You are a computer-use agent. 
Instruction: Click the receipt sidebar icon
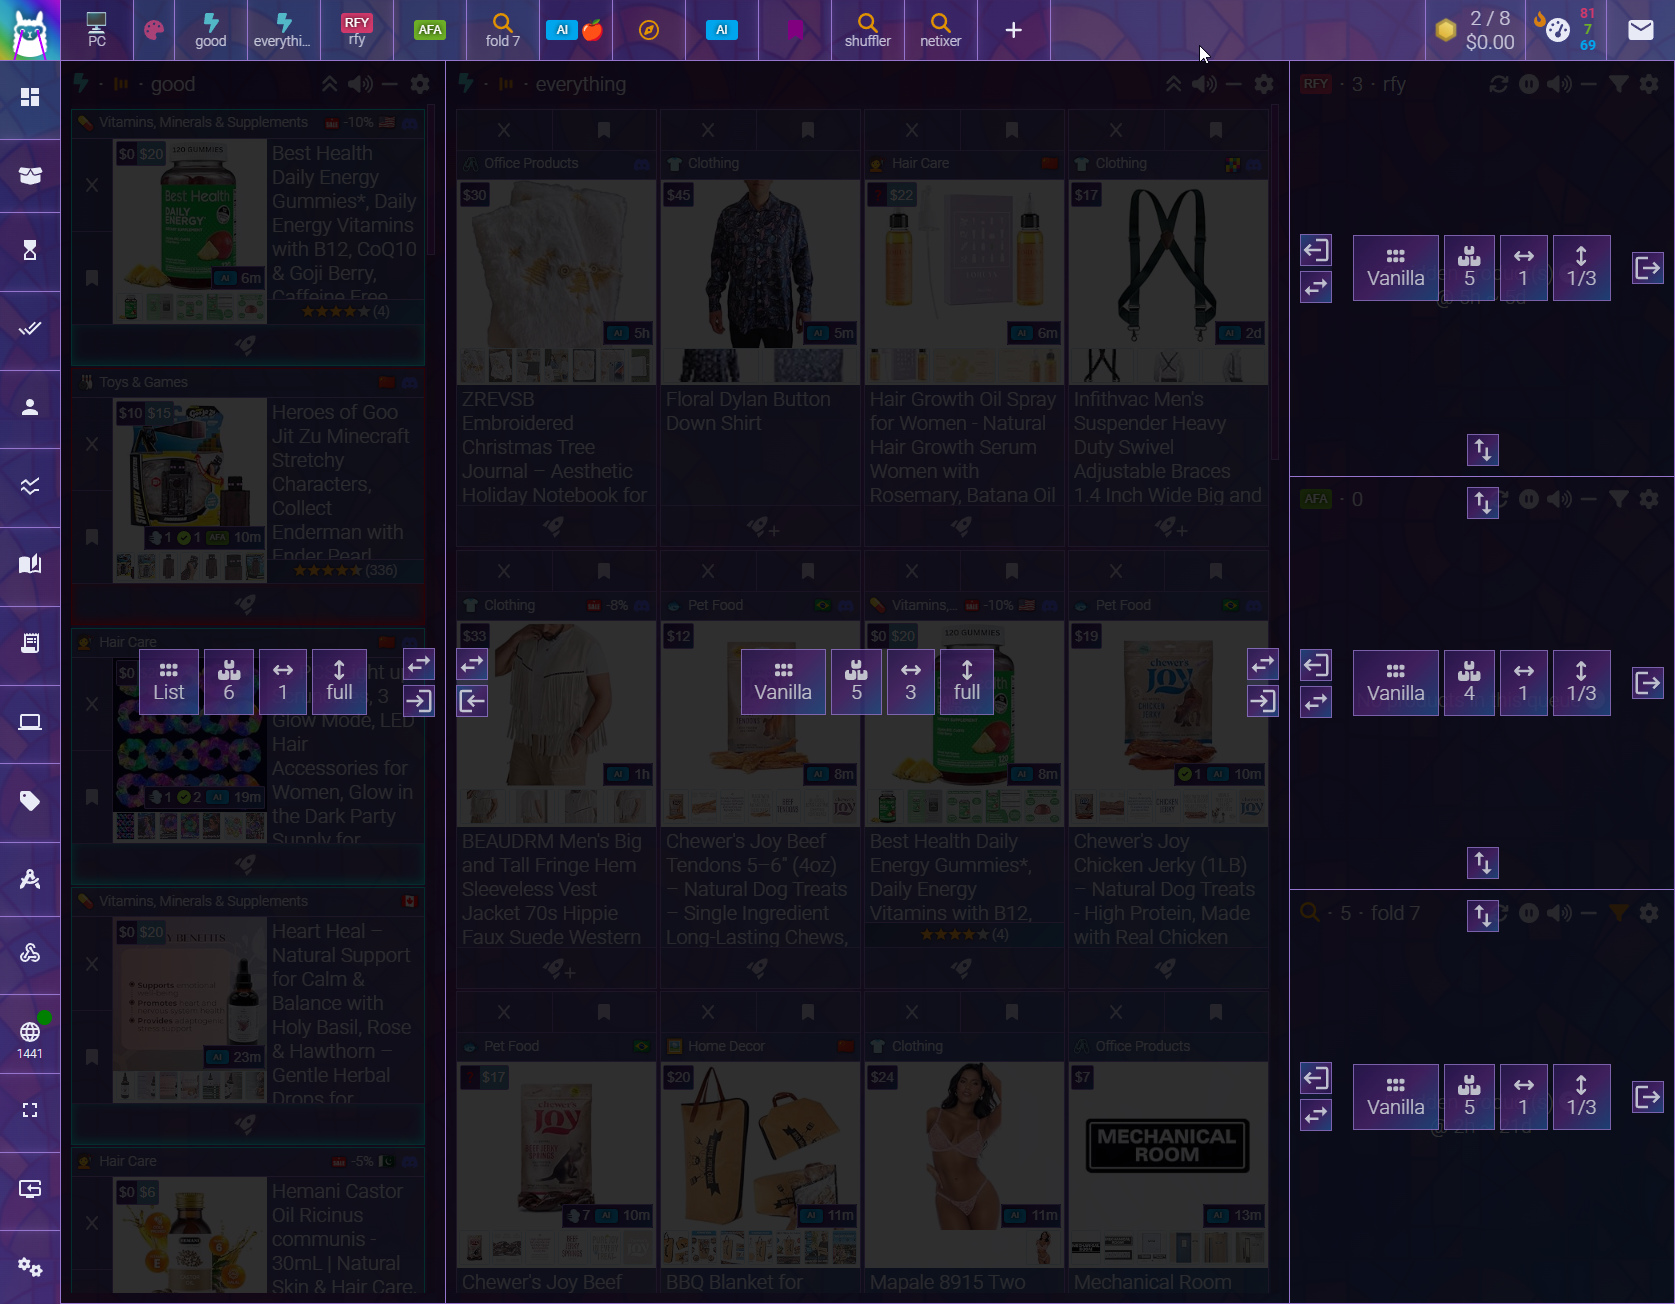pyautogui.click(x=30, y=643)
